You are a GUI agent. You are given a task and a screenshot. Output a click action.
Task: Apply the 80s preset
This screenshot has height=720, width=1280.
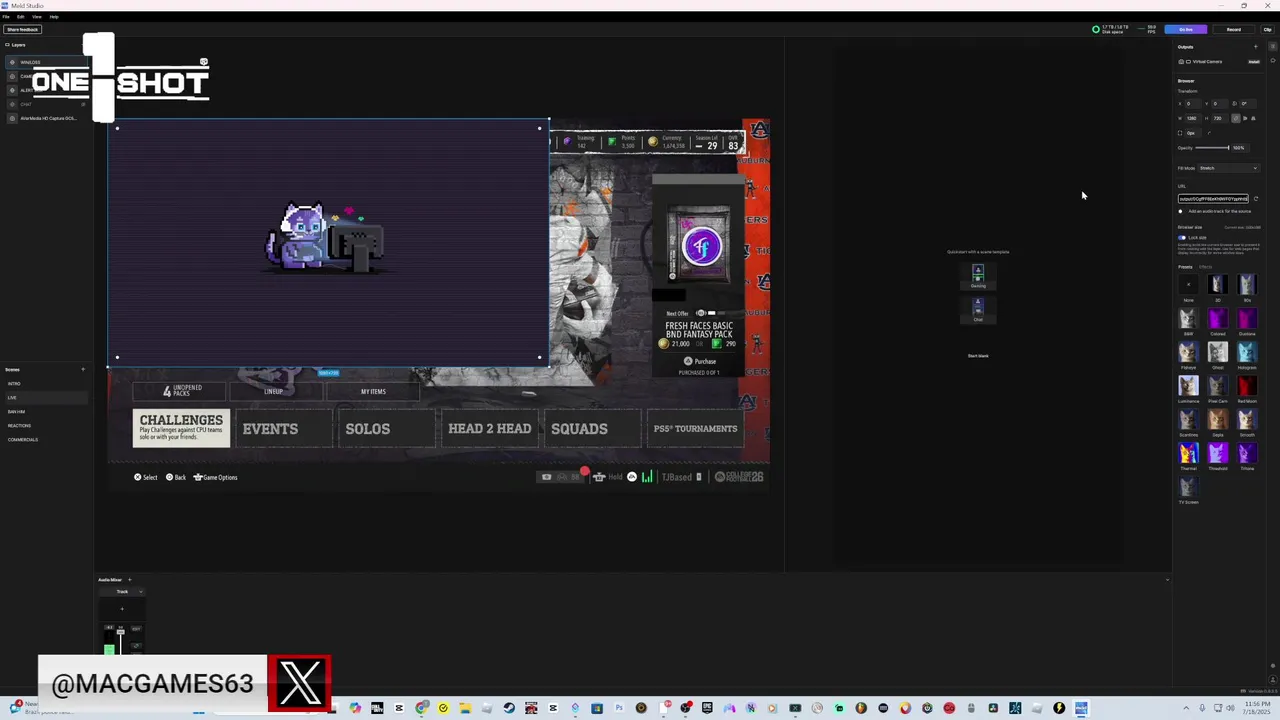pyautogui.click(x=1247, y=286)
